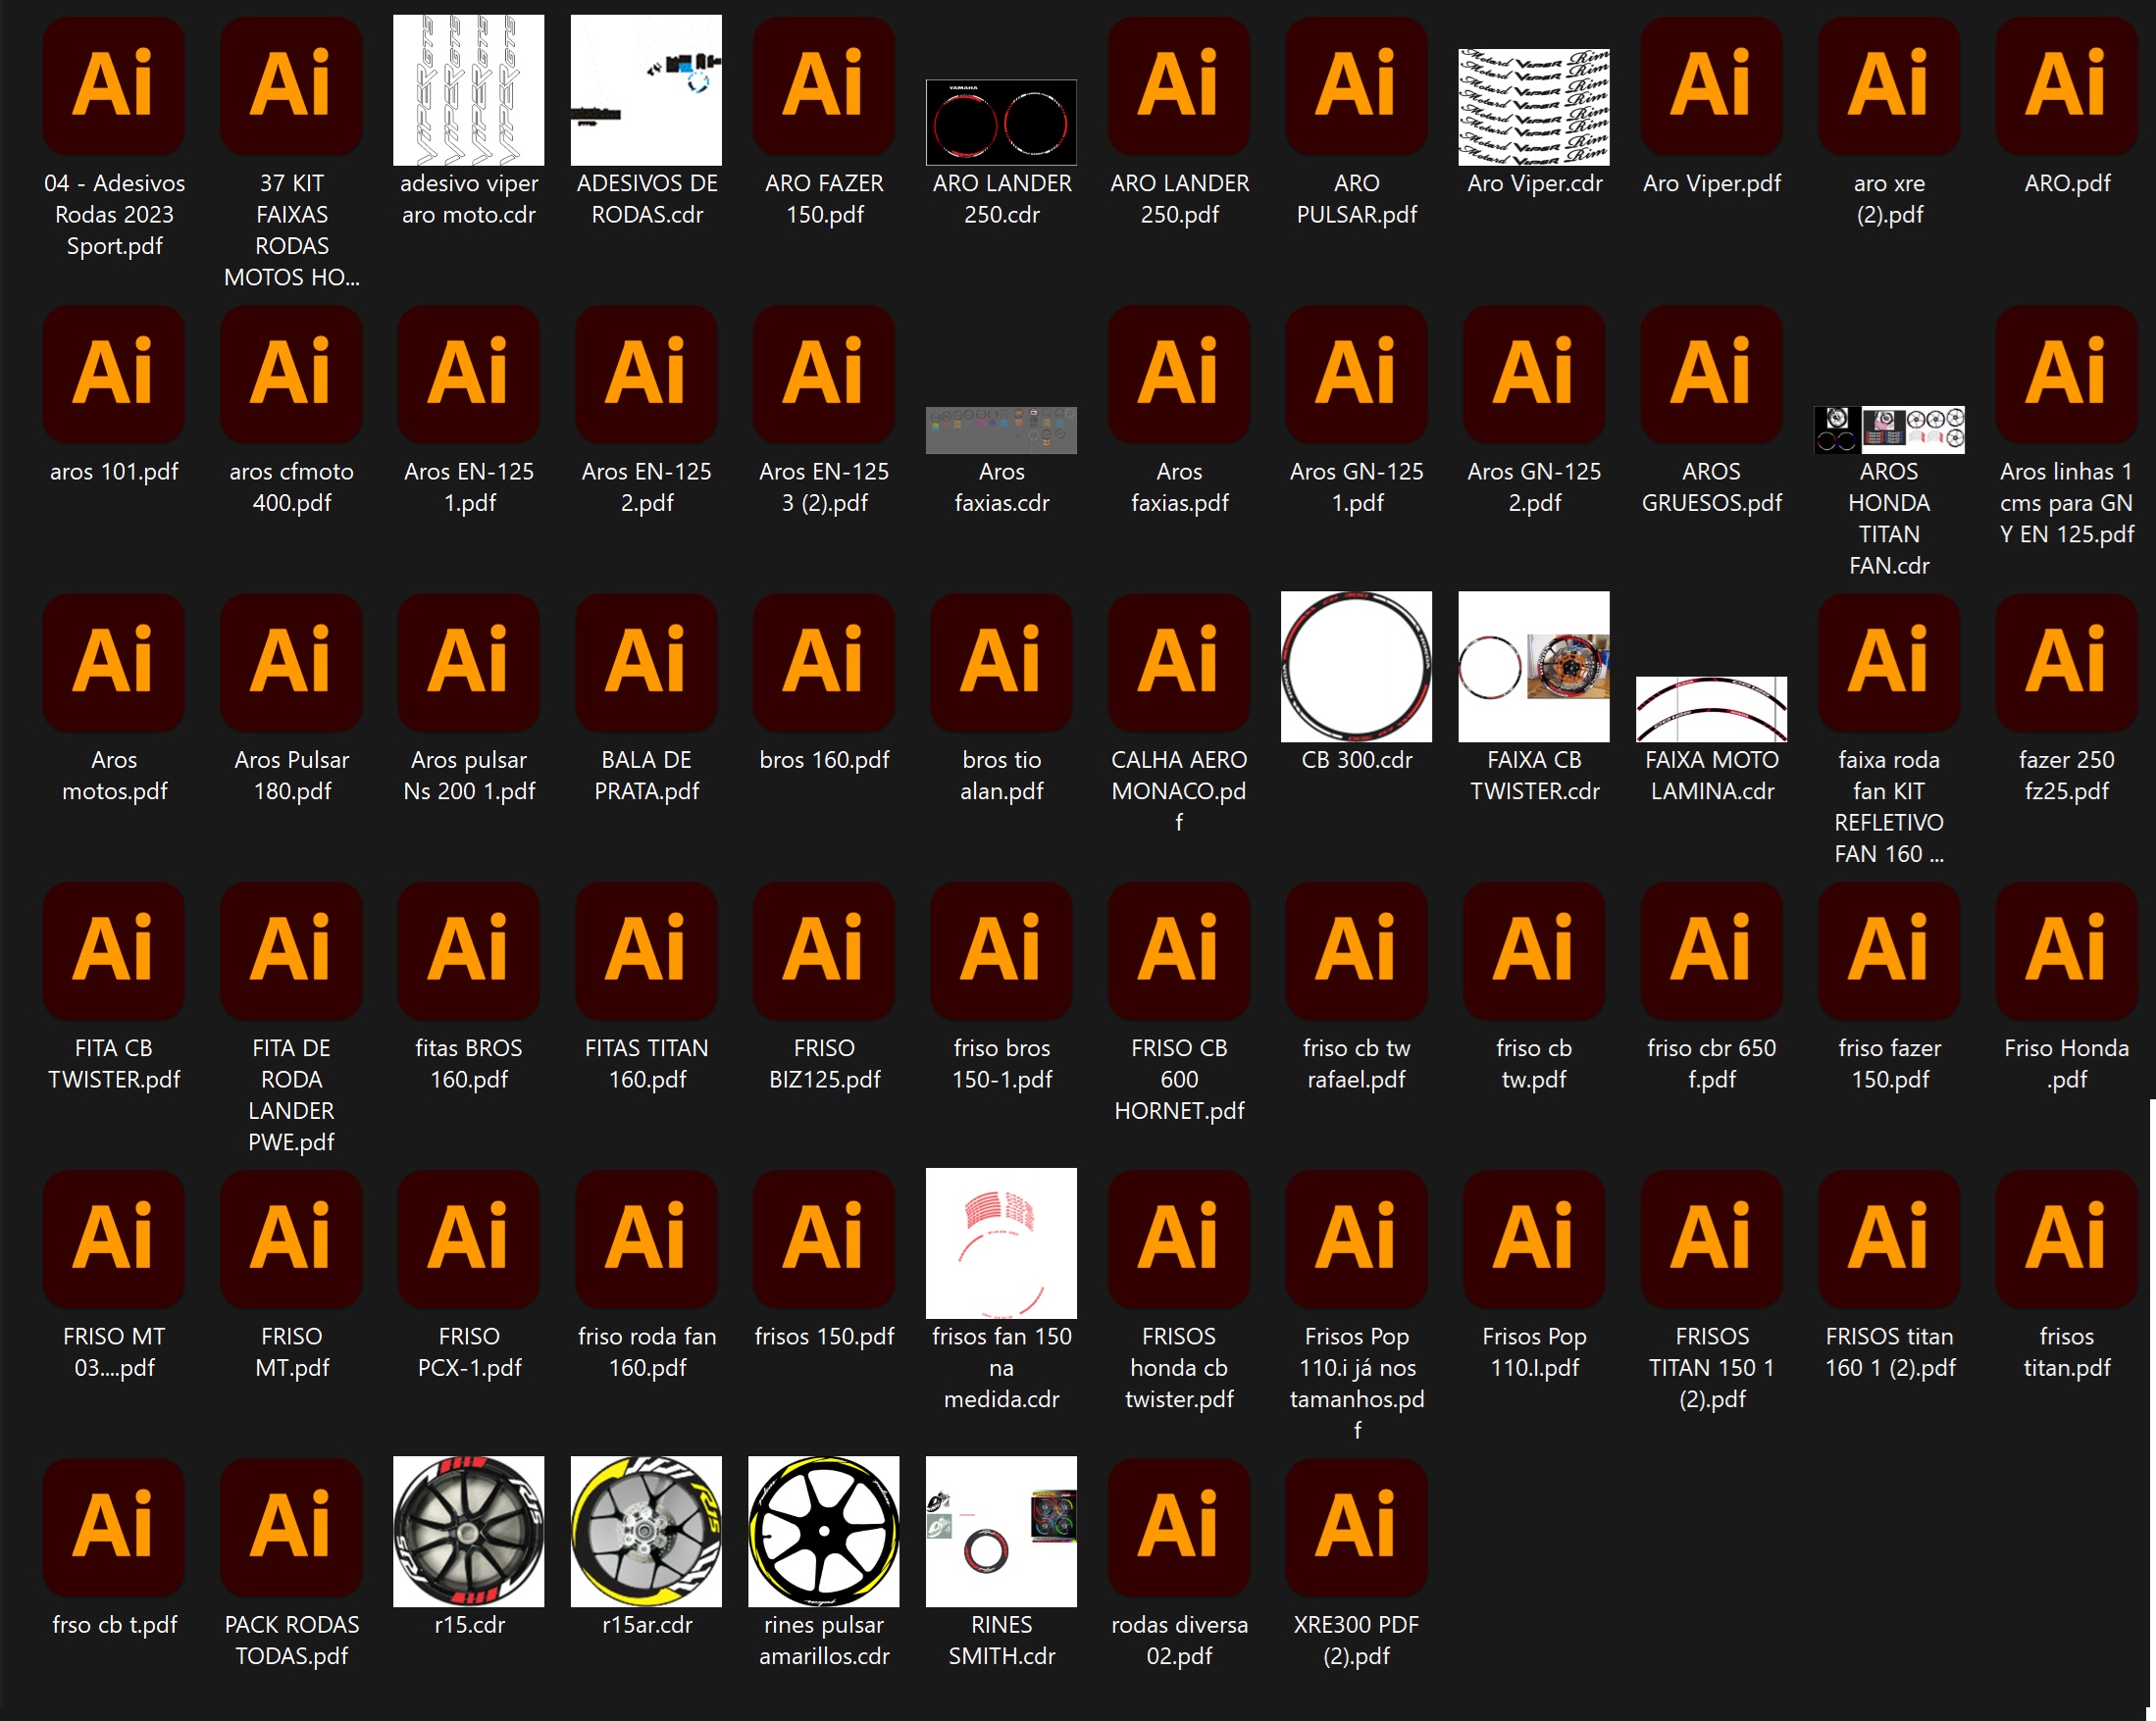2156x1721 pixels.
Task: Click the PACK RODAS TODAS.pdf icon
Action: coord(291,1527)
